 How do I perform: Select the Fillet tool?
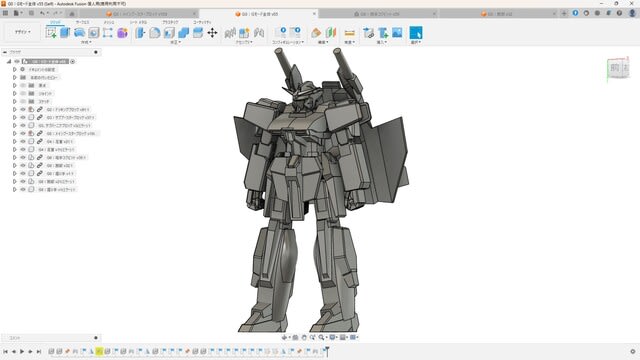[x=155, y=33]
